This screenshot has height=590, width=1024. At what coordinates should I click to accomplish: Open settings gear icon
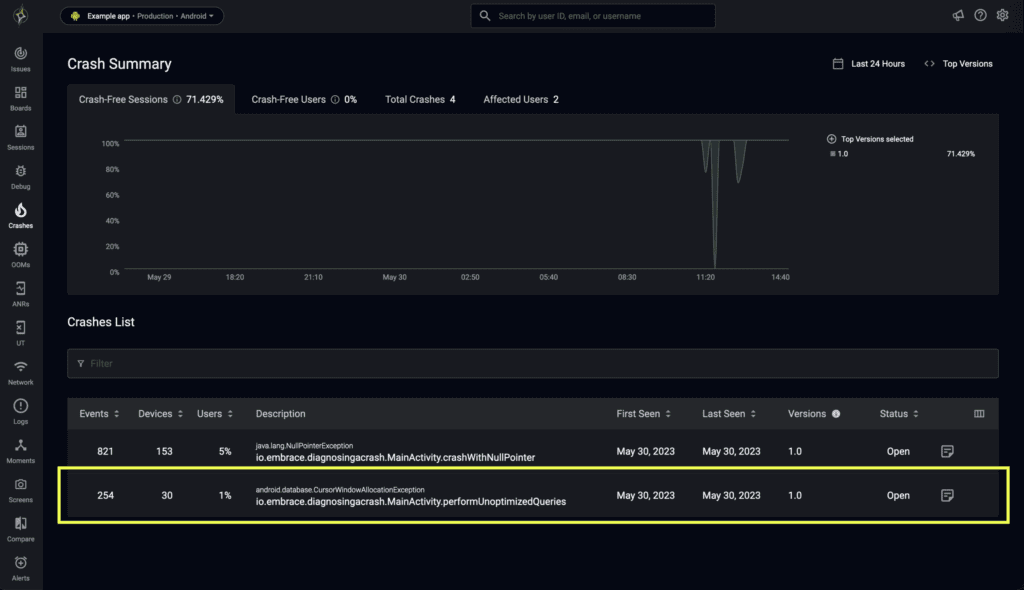pyautogui.click(x=1002, y=16)
